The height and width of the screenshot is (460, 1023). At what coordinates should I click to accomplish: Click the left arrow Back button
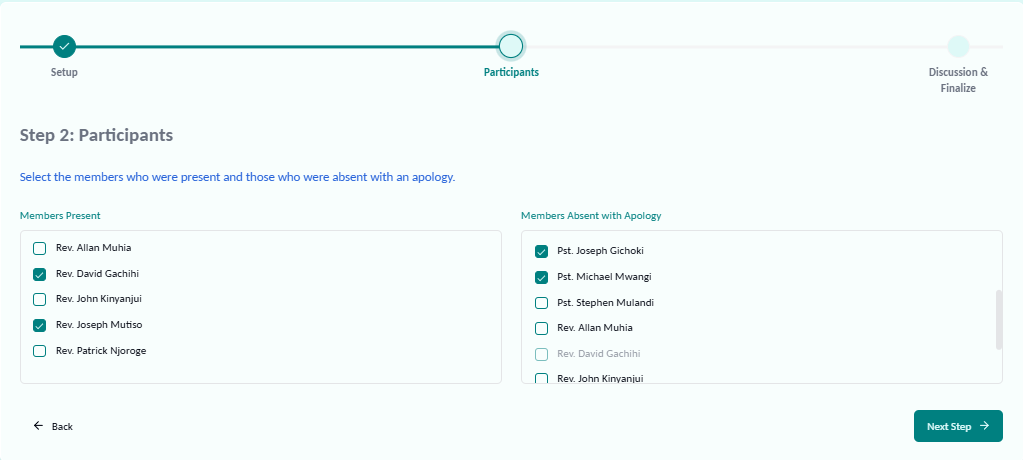pyautogui.click(x=53, y=426)
